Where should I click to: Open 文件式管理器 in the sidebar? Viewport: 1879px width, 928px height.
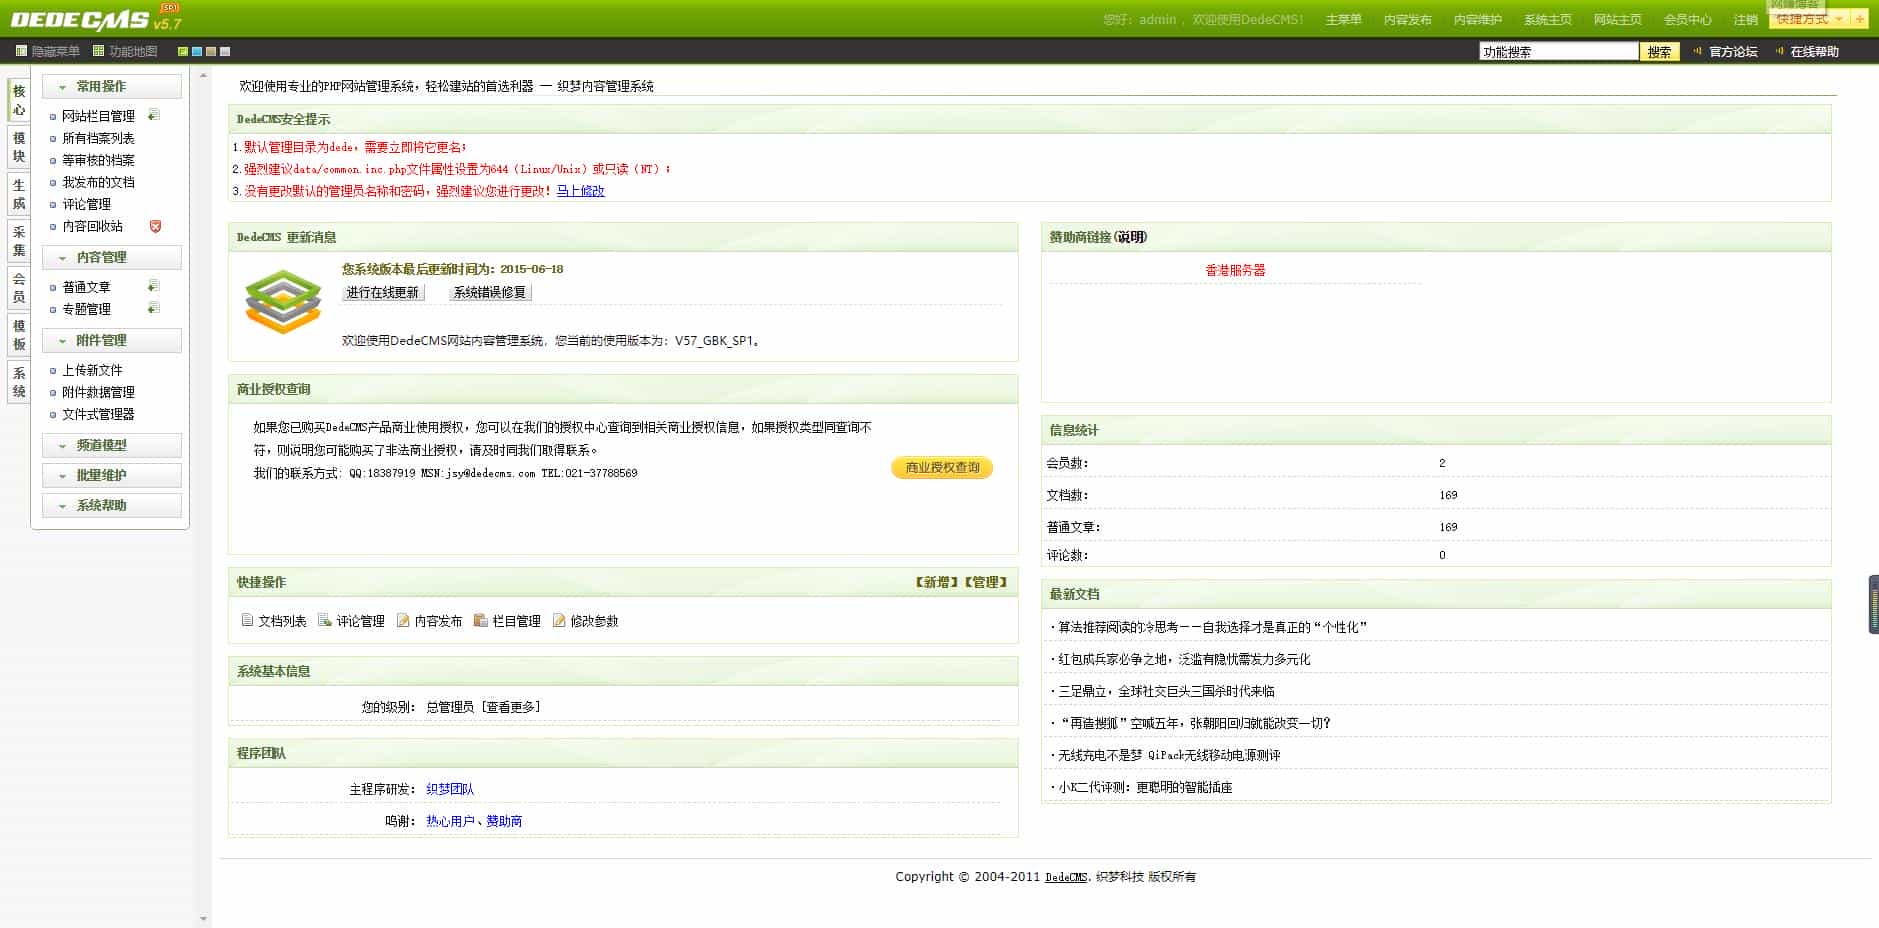(98, 414)
